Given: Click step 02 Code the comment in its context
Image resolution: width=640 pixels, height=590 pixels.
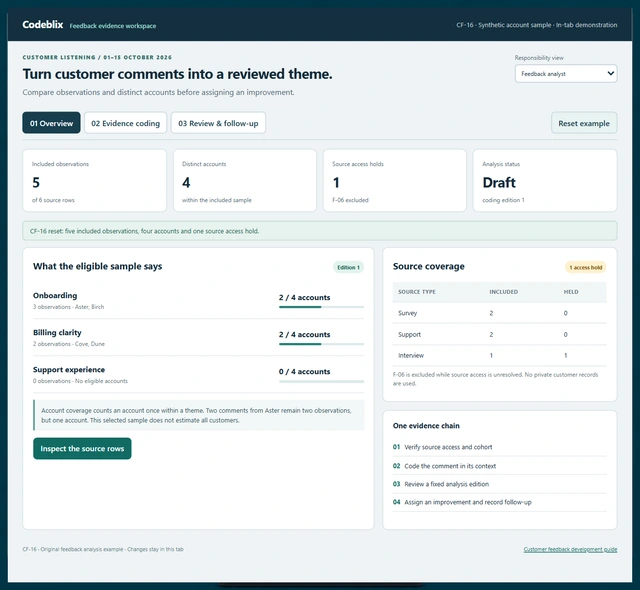Looking at the screenshot, I should [500, 466].
